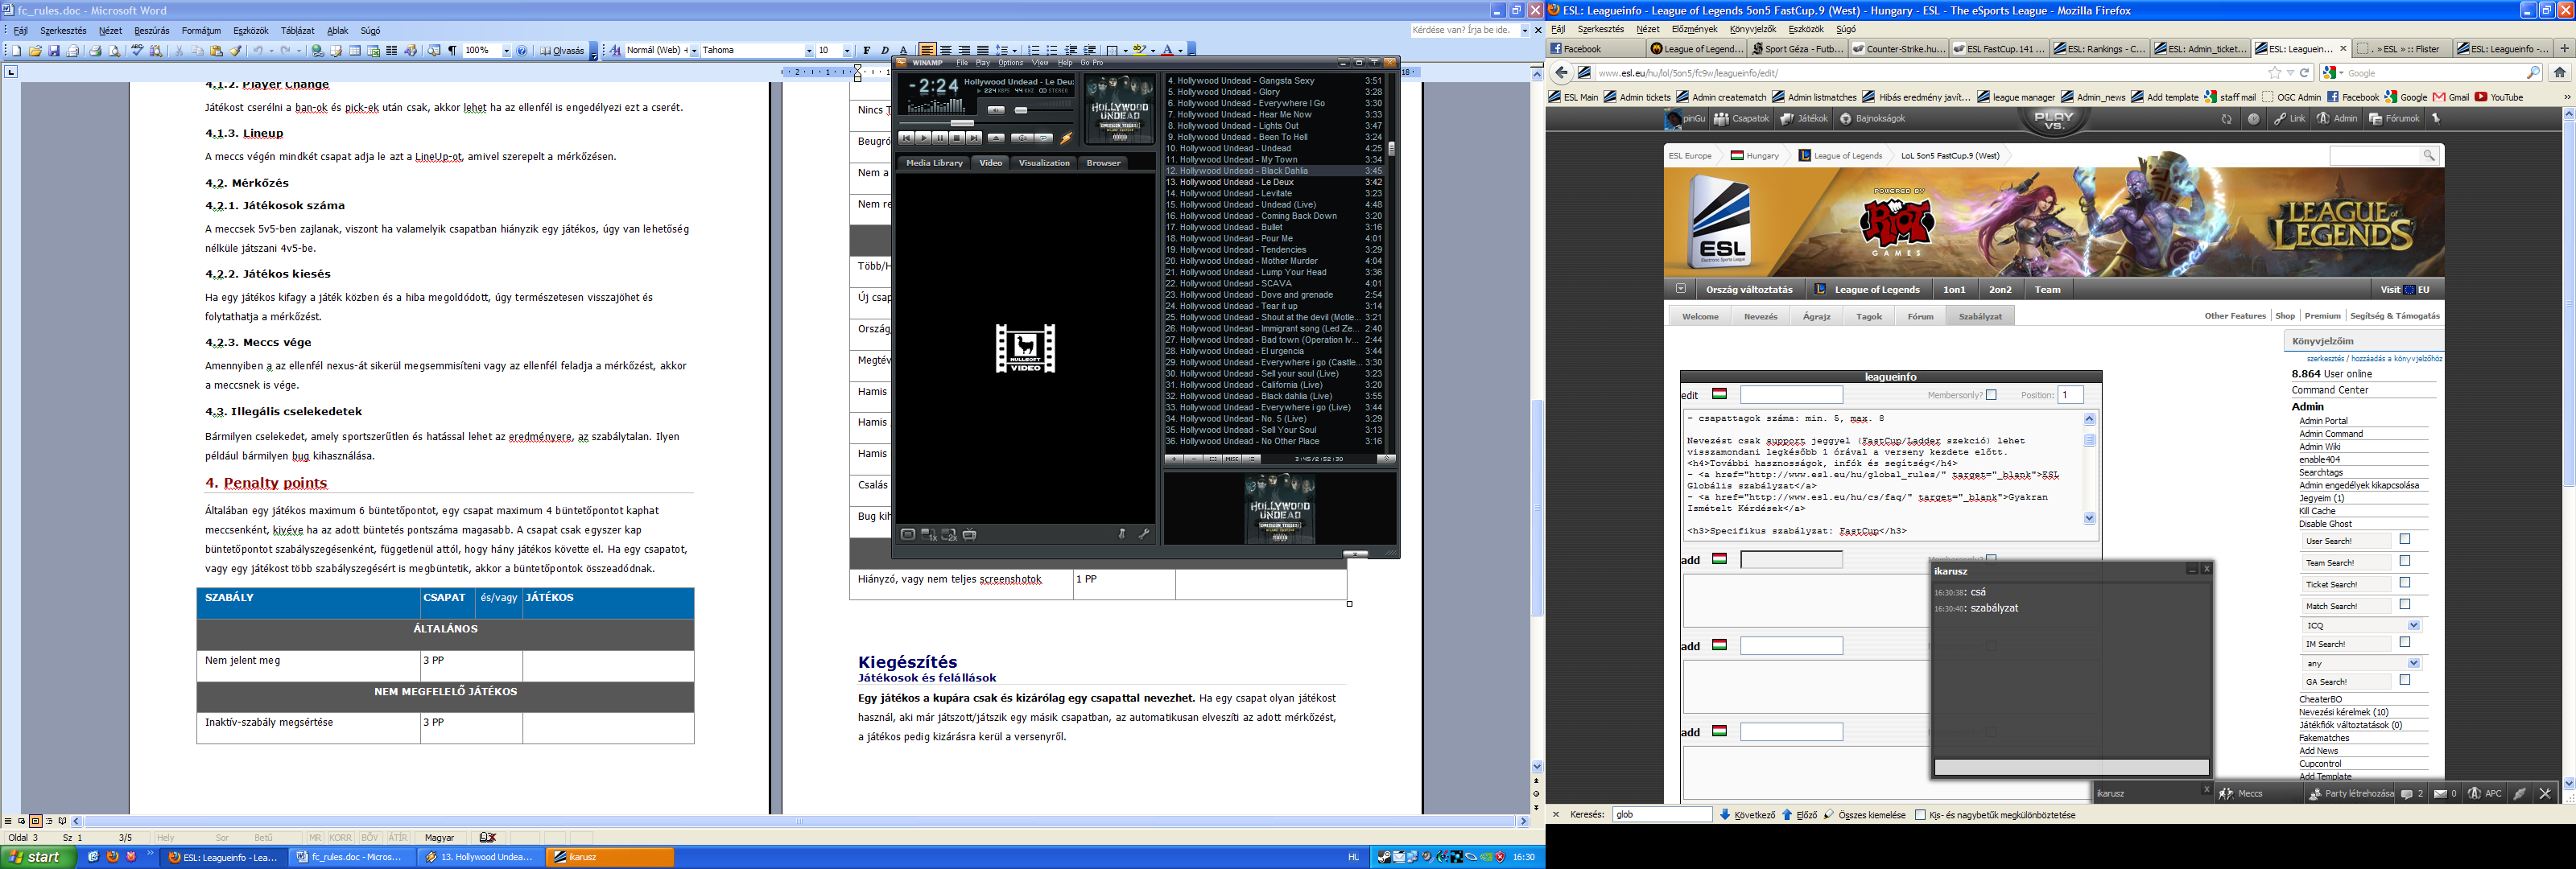Check the box next to IM Search!

pyautogui.click(x=2405, y=642)
